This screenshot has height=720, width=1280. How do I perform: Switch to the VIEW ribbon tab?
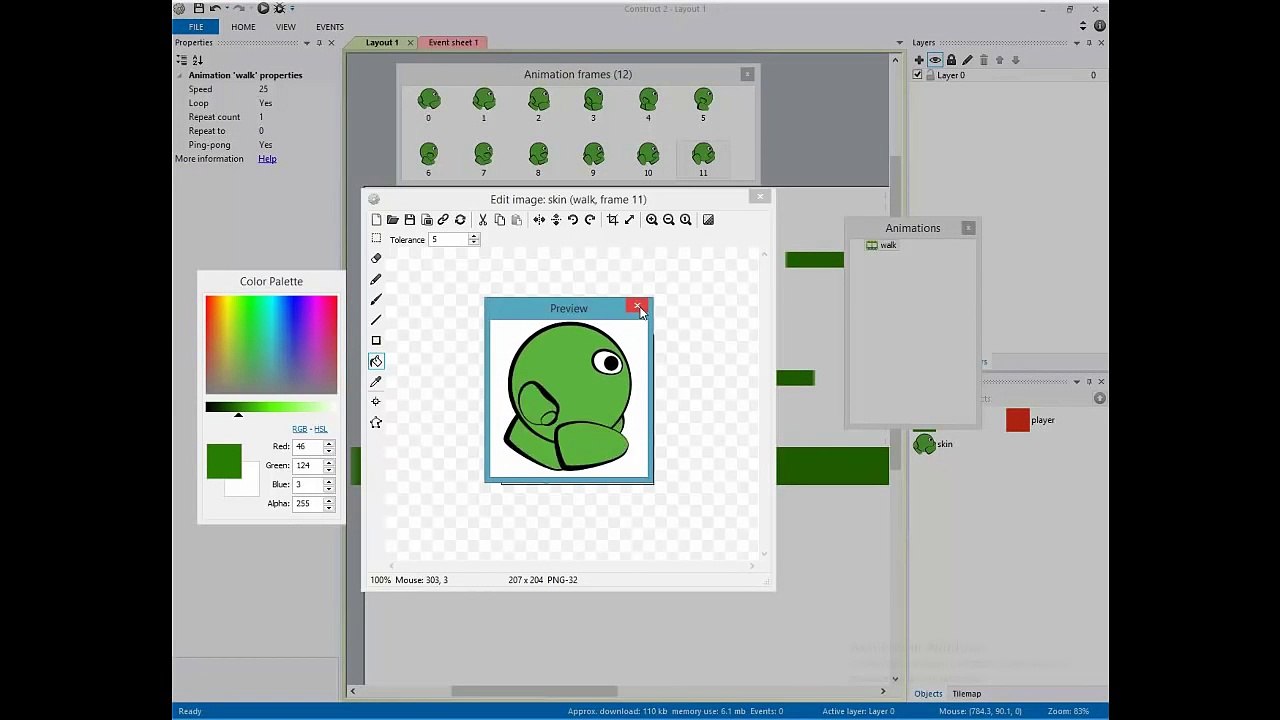[286, 27]
